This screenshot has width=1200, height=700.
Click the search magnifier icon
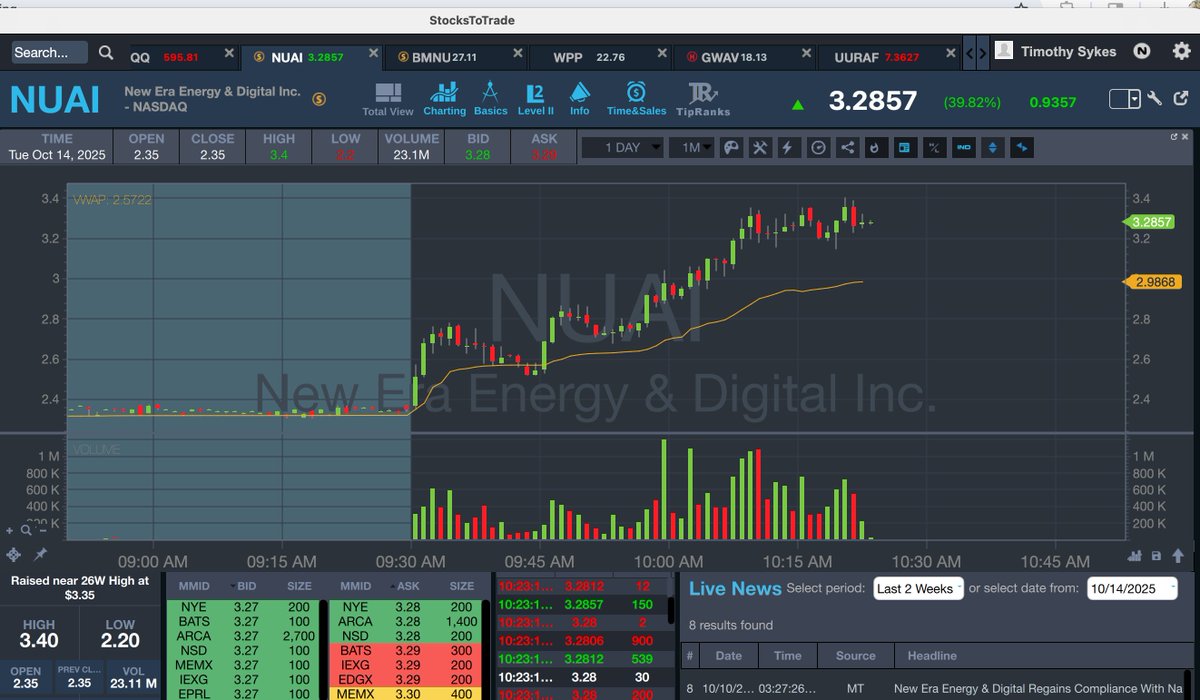coord(106,52)
